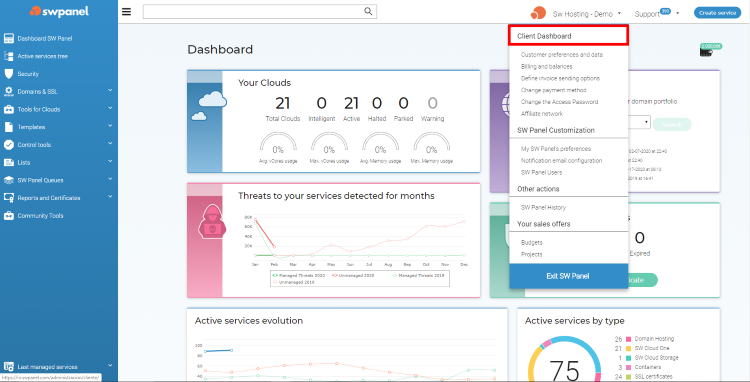Open Projects menu entry
The image size is (750, 382).
click(x=531, y=254)
